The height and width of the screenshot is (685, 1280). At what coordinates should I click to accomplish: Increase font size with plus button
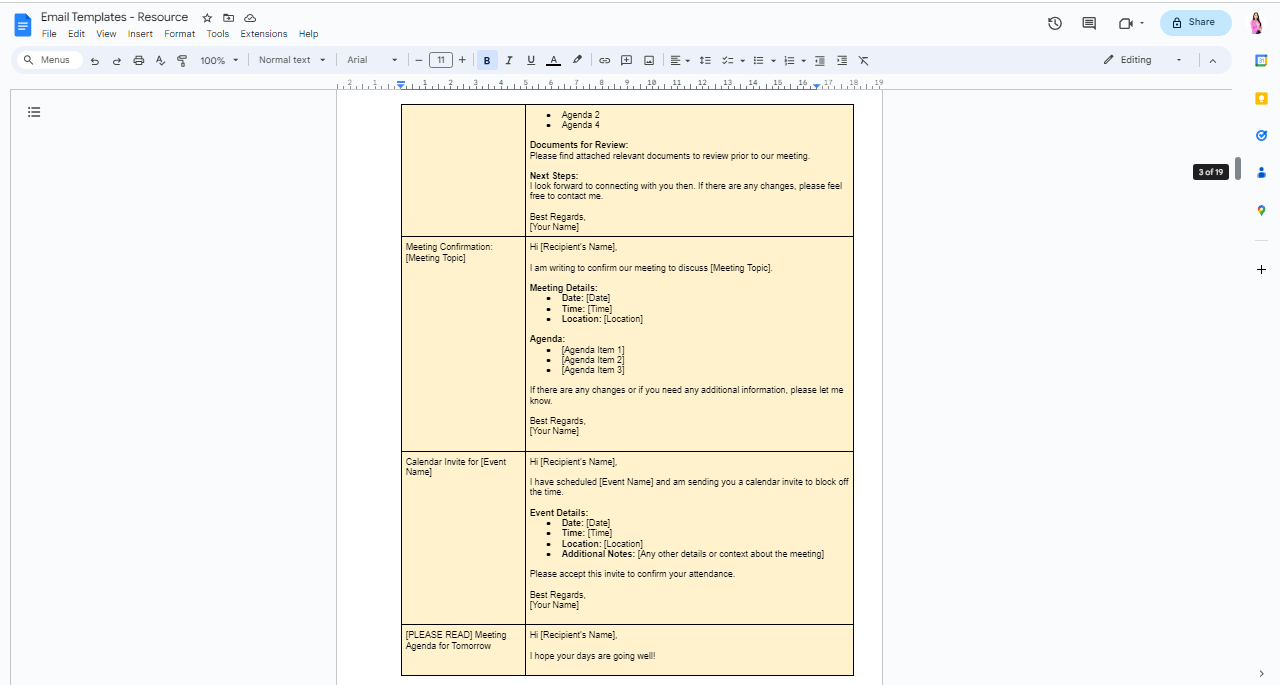(462, 60)
